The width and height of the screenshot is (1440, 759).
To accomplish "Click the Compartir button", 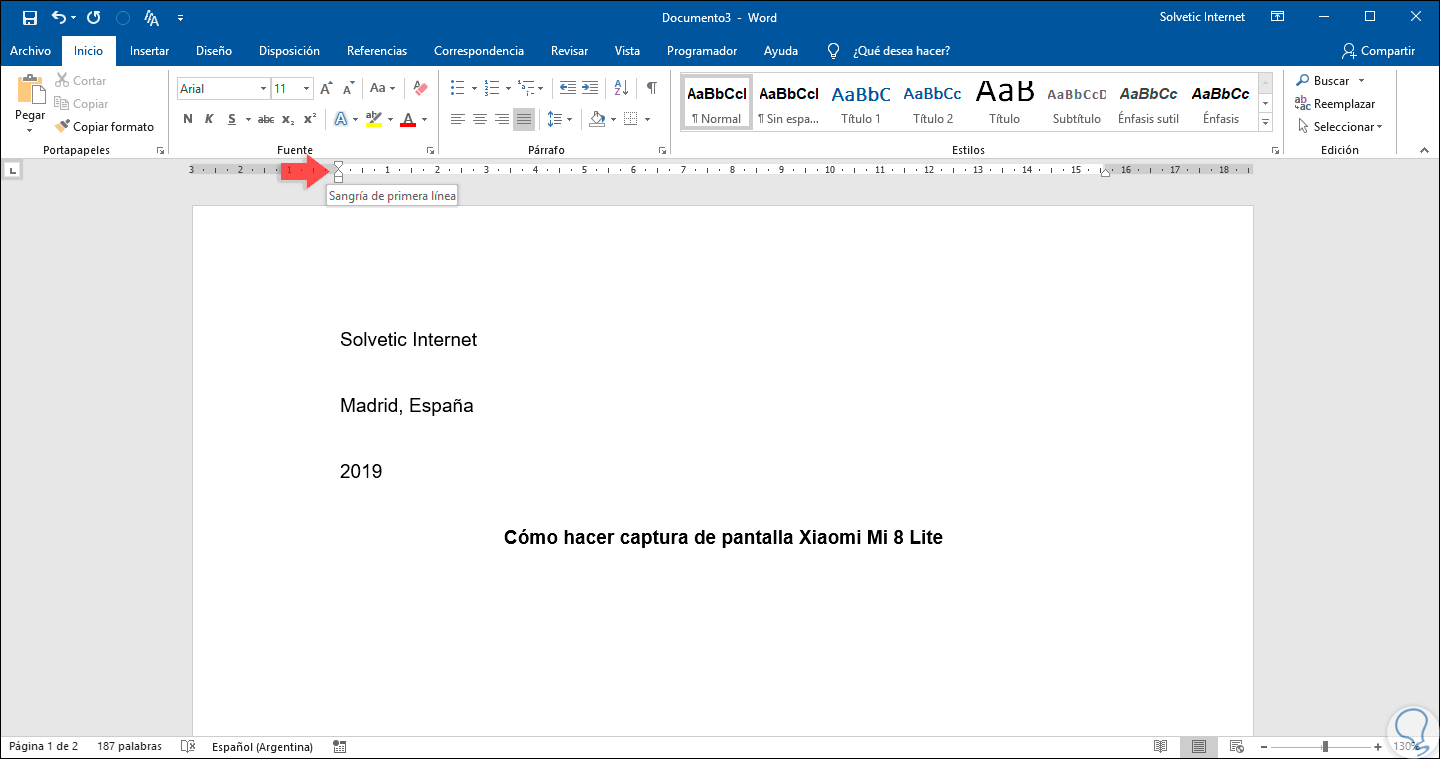I will tap(1378, 51).
